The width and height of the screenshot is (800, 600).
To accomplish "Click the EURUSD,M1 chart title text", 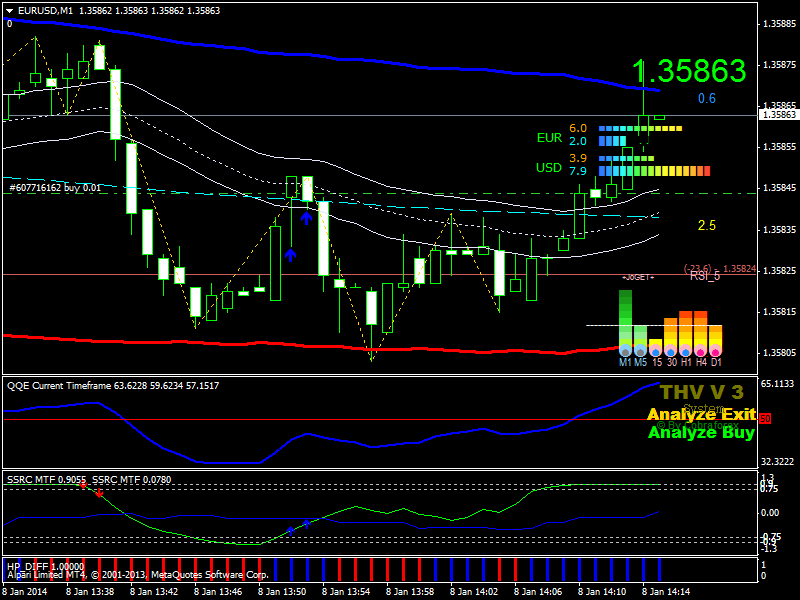I will coord(45,11).
